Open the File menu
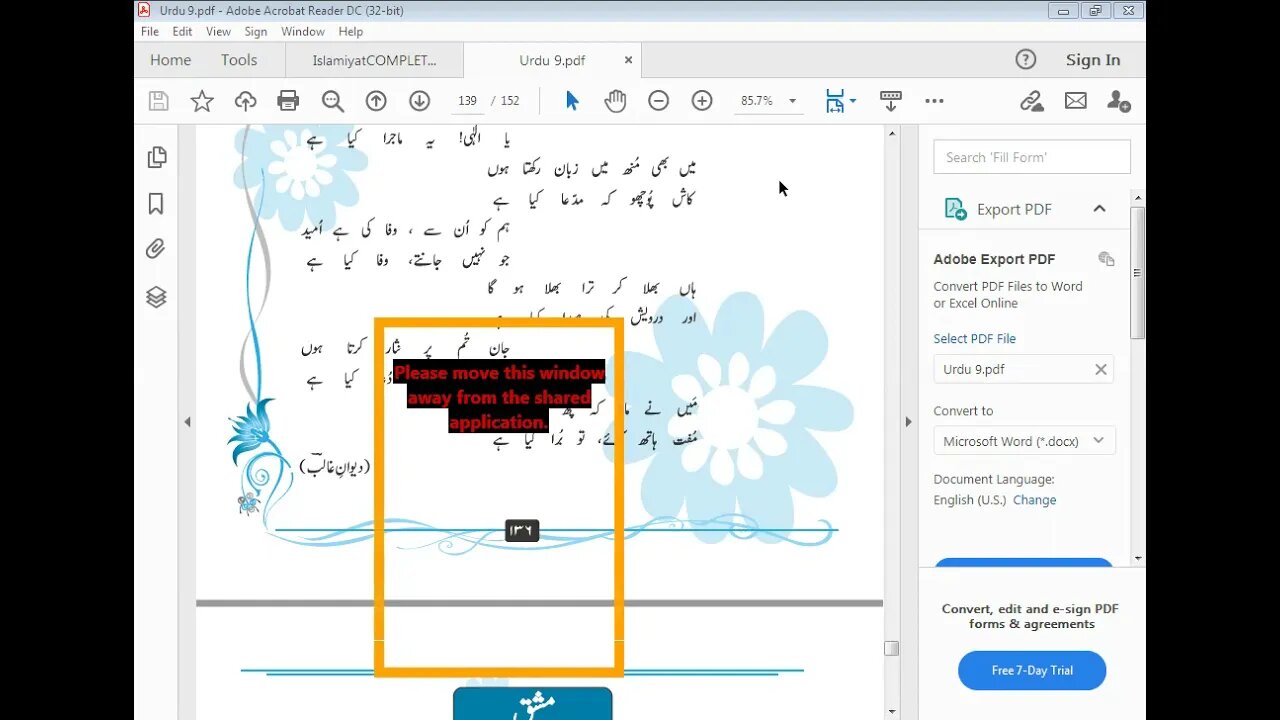 pyautogui.click(x=150, y=32)
